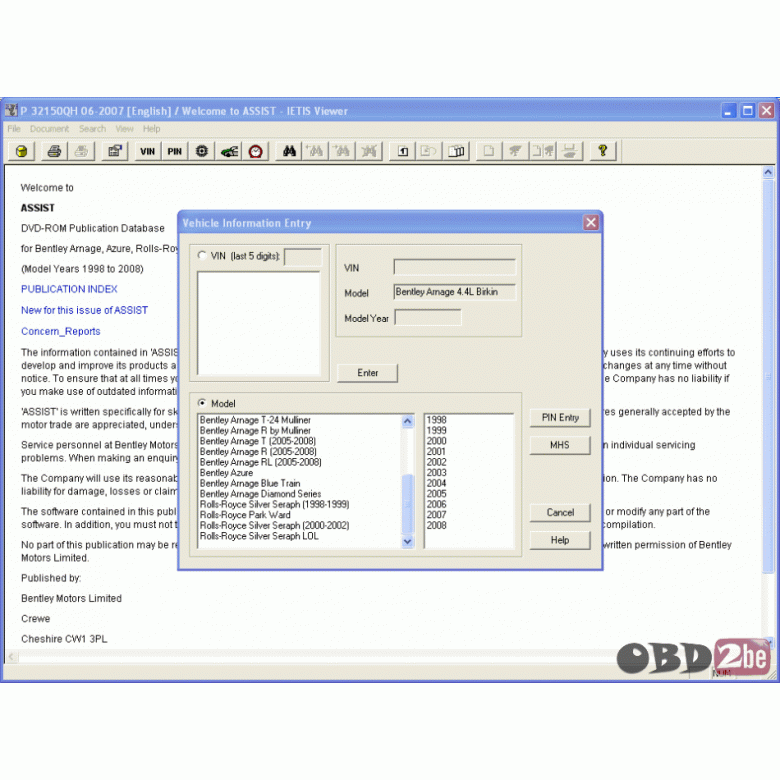The image size is (780, 780).
Task: Click the second greyed-out binoculars icon
Action: [x=343, y=151]
